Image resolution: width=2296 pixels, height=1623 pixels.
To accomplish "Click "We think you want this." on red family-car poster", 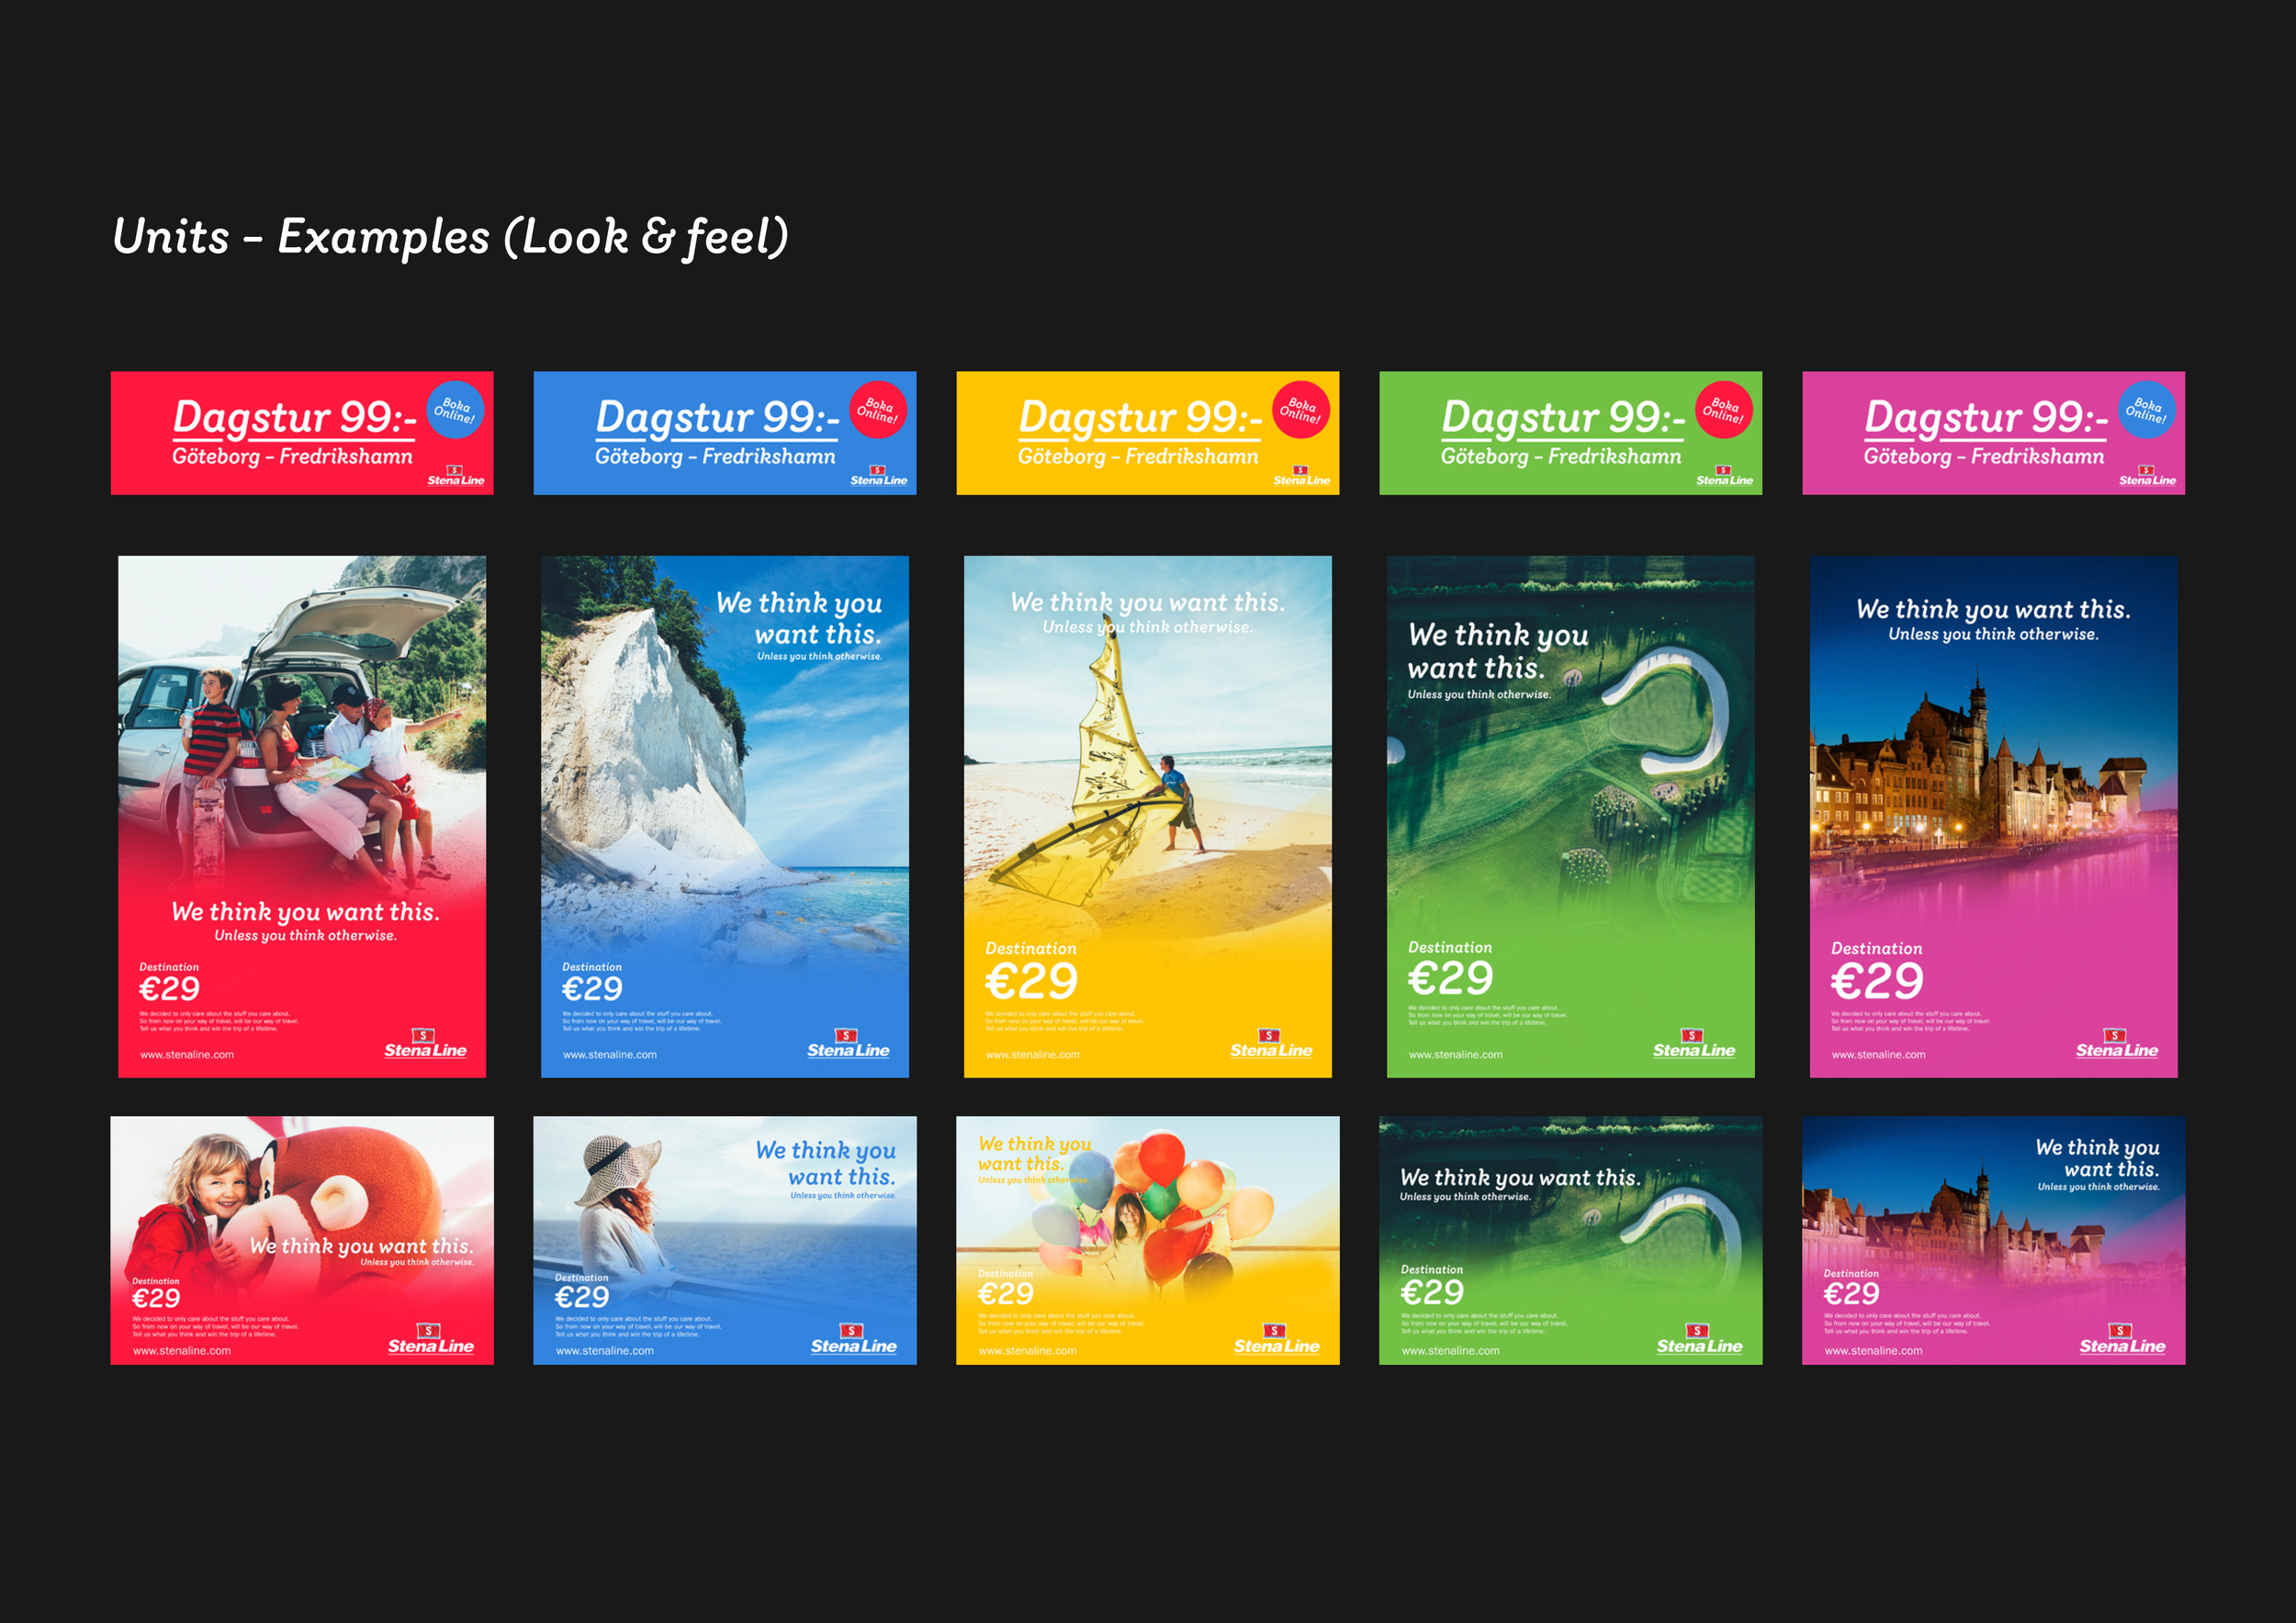I will [x=305, y=912].
